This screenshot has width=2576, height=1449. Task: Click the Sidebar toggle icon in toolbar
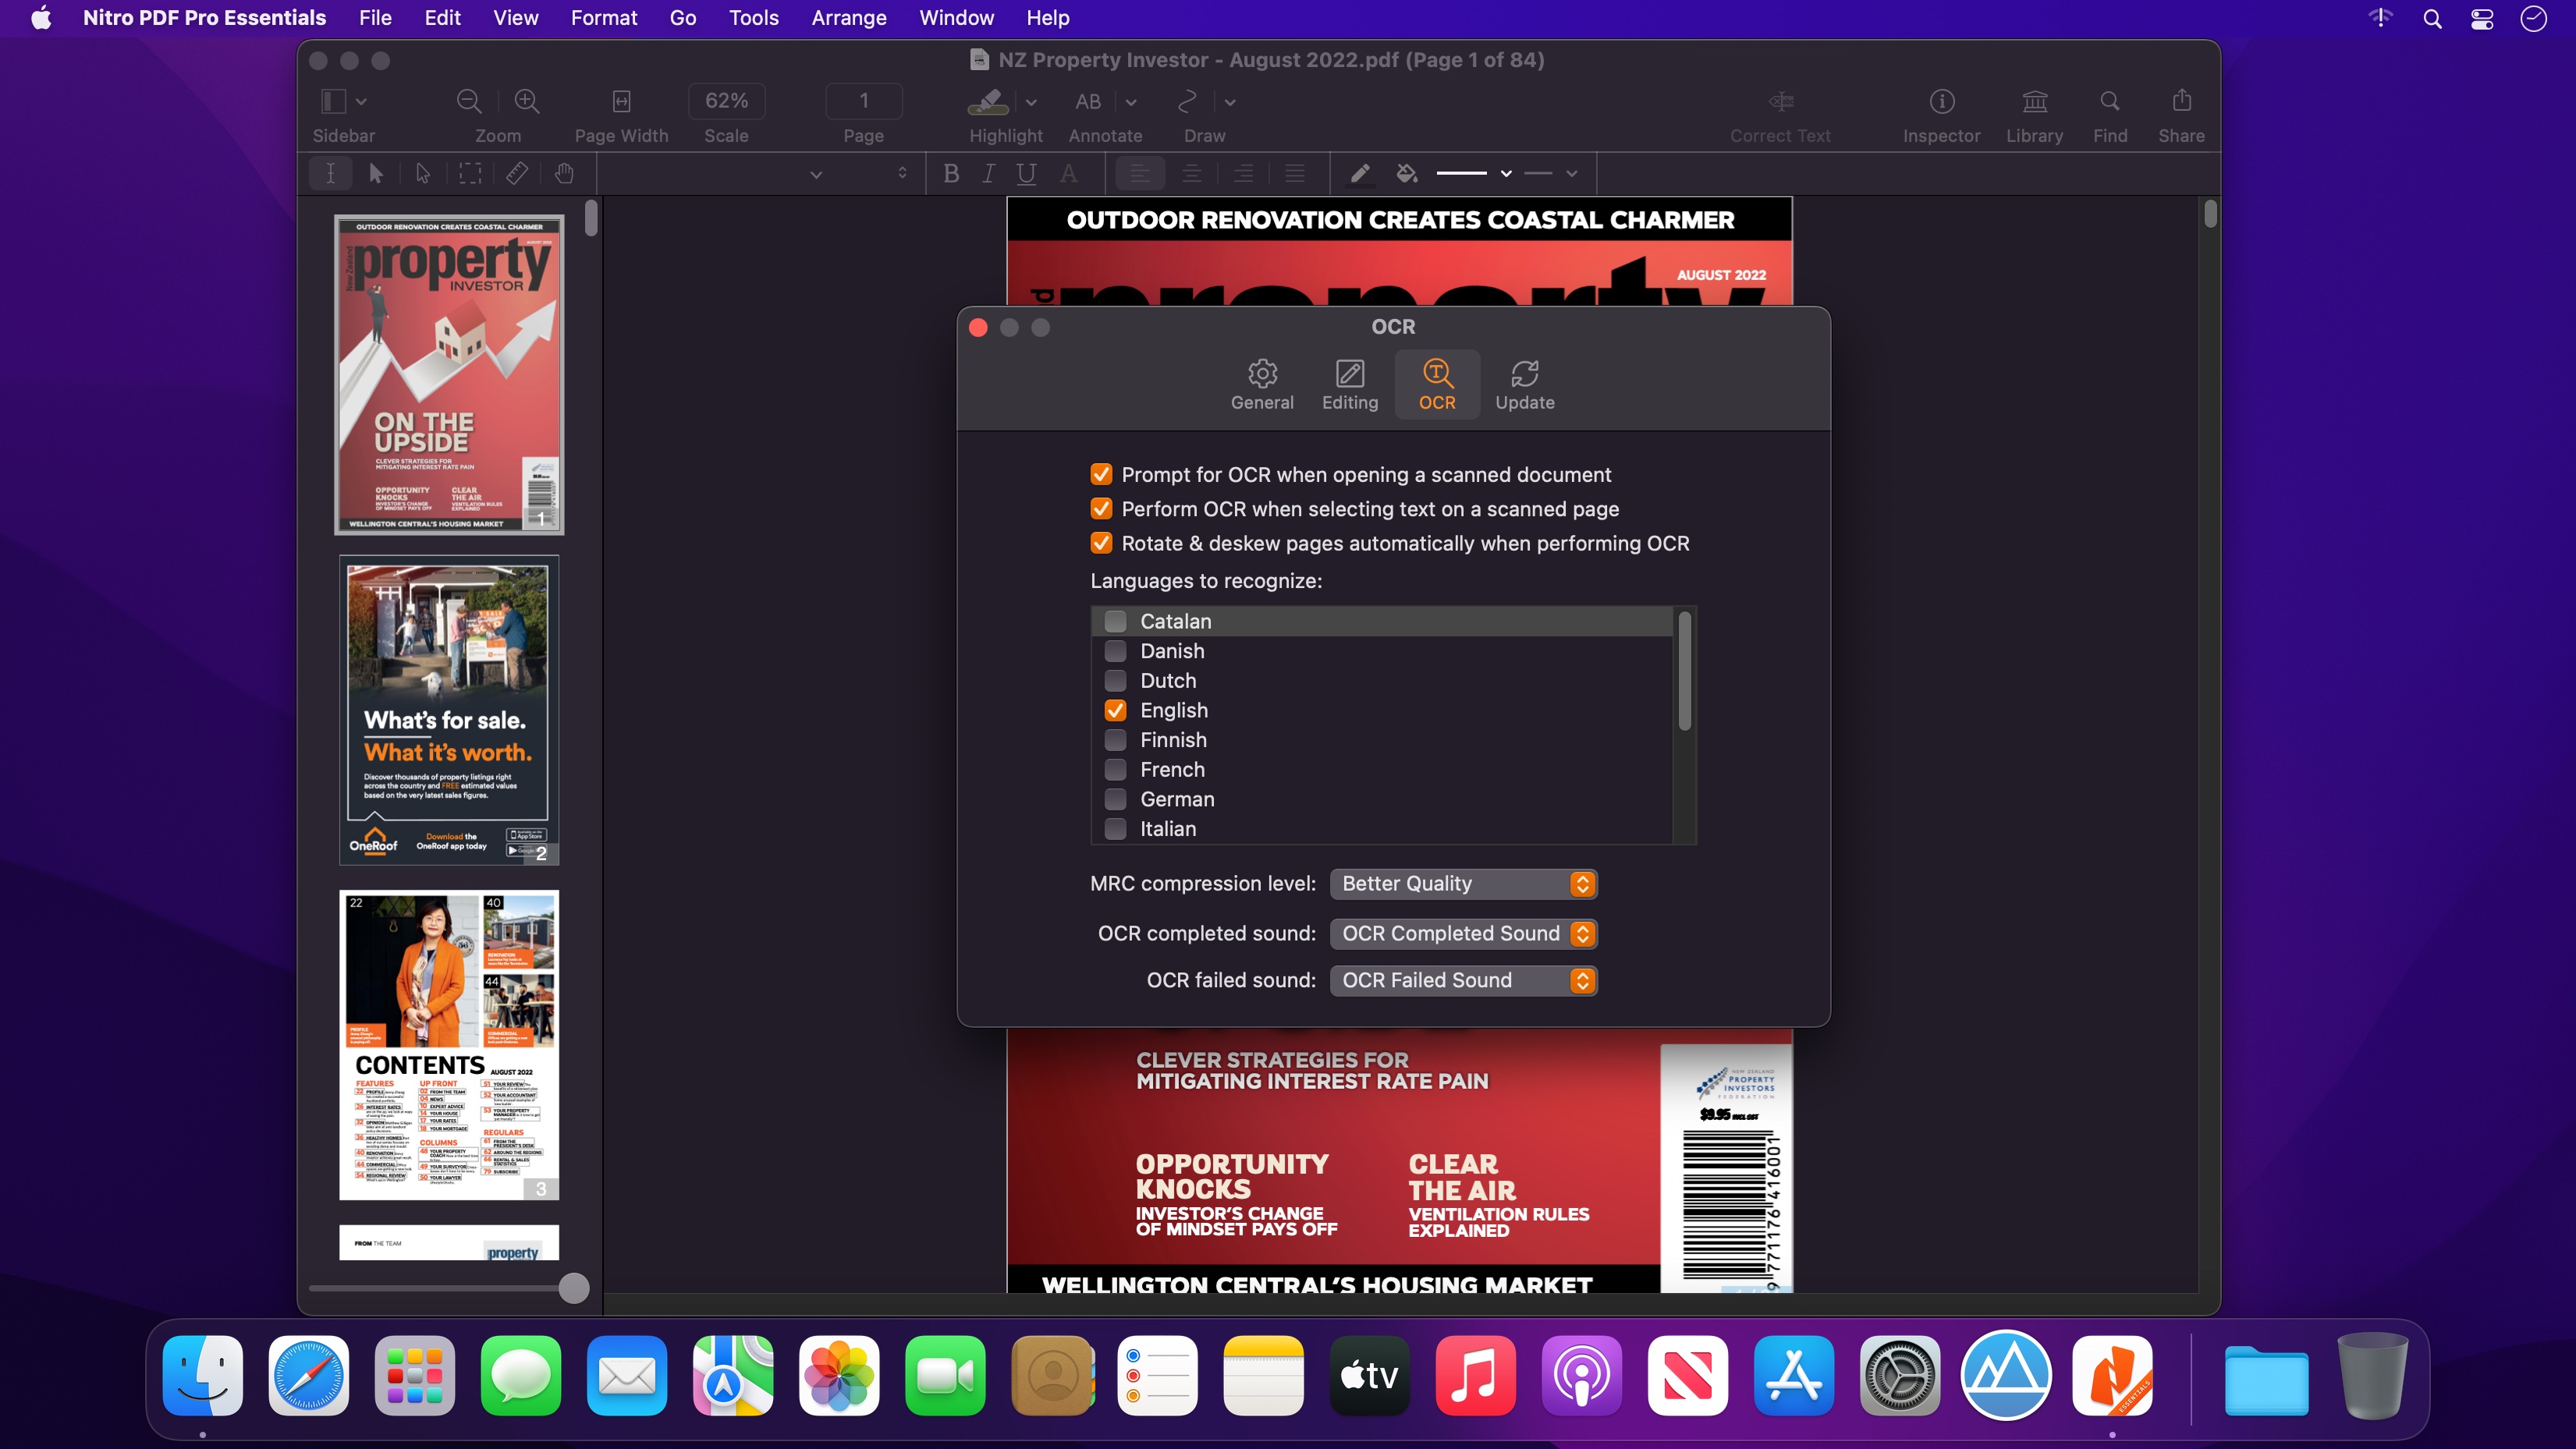pyautogui.click(x=333, y=101)
